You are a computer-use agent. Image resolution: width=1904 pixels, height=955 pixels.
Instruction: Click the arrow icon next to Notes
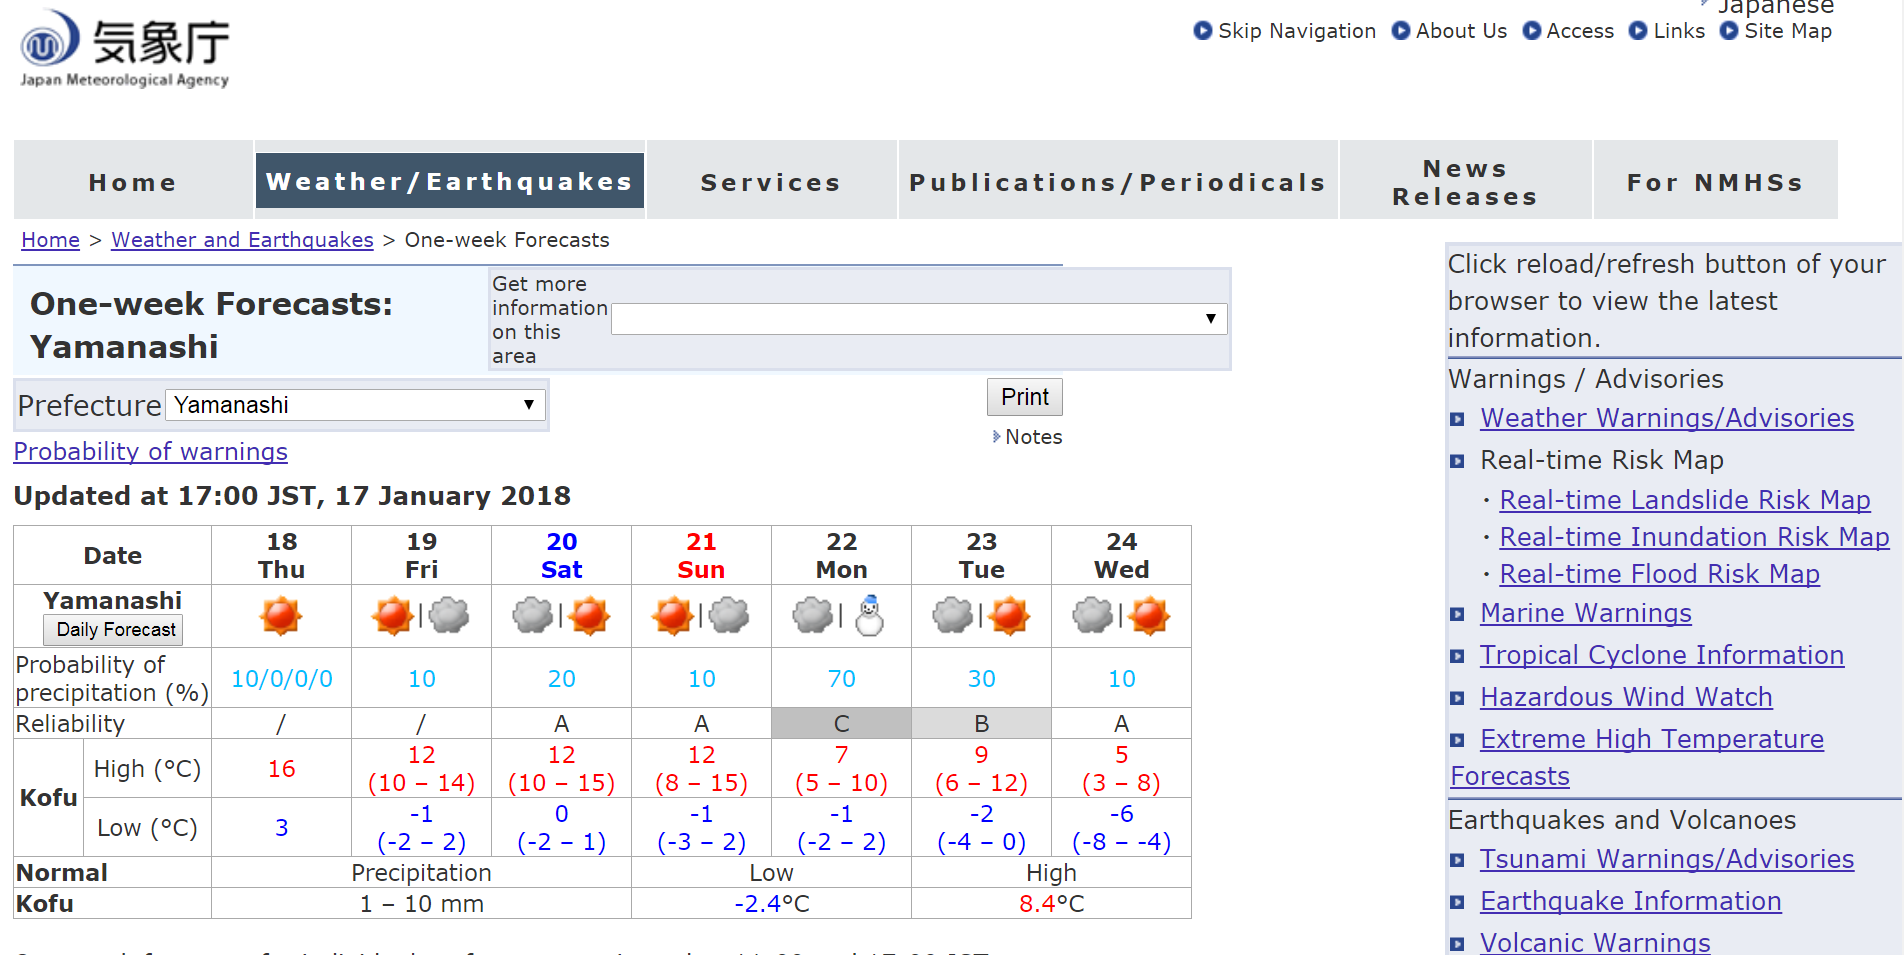[x=996, y=437]
